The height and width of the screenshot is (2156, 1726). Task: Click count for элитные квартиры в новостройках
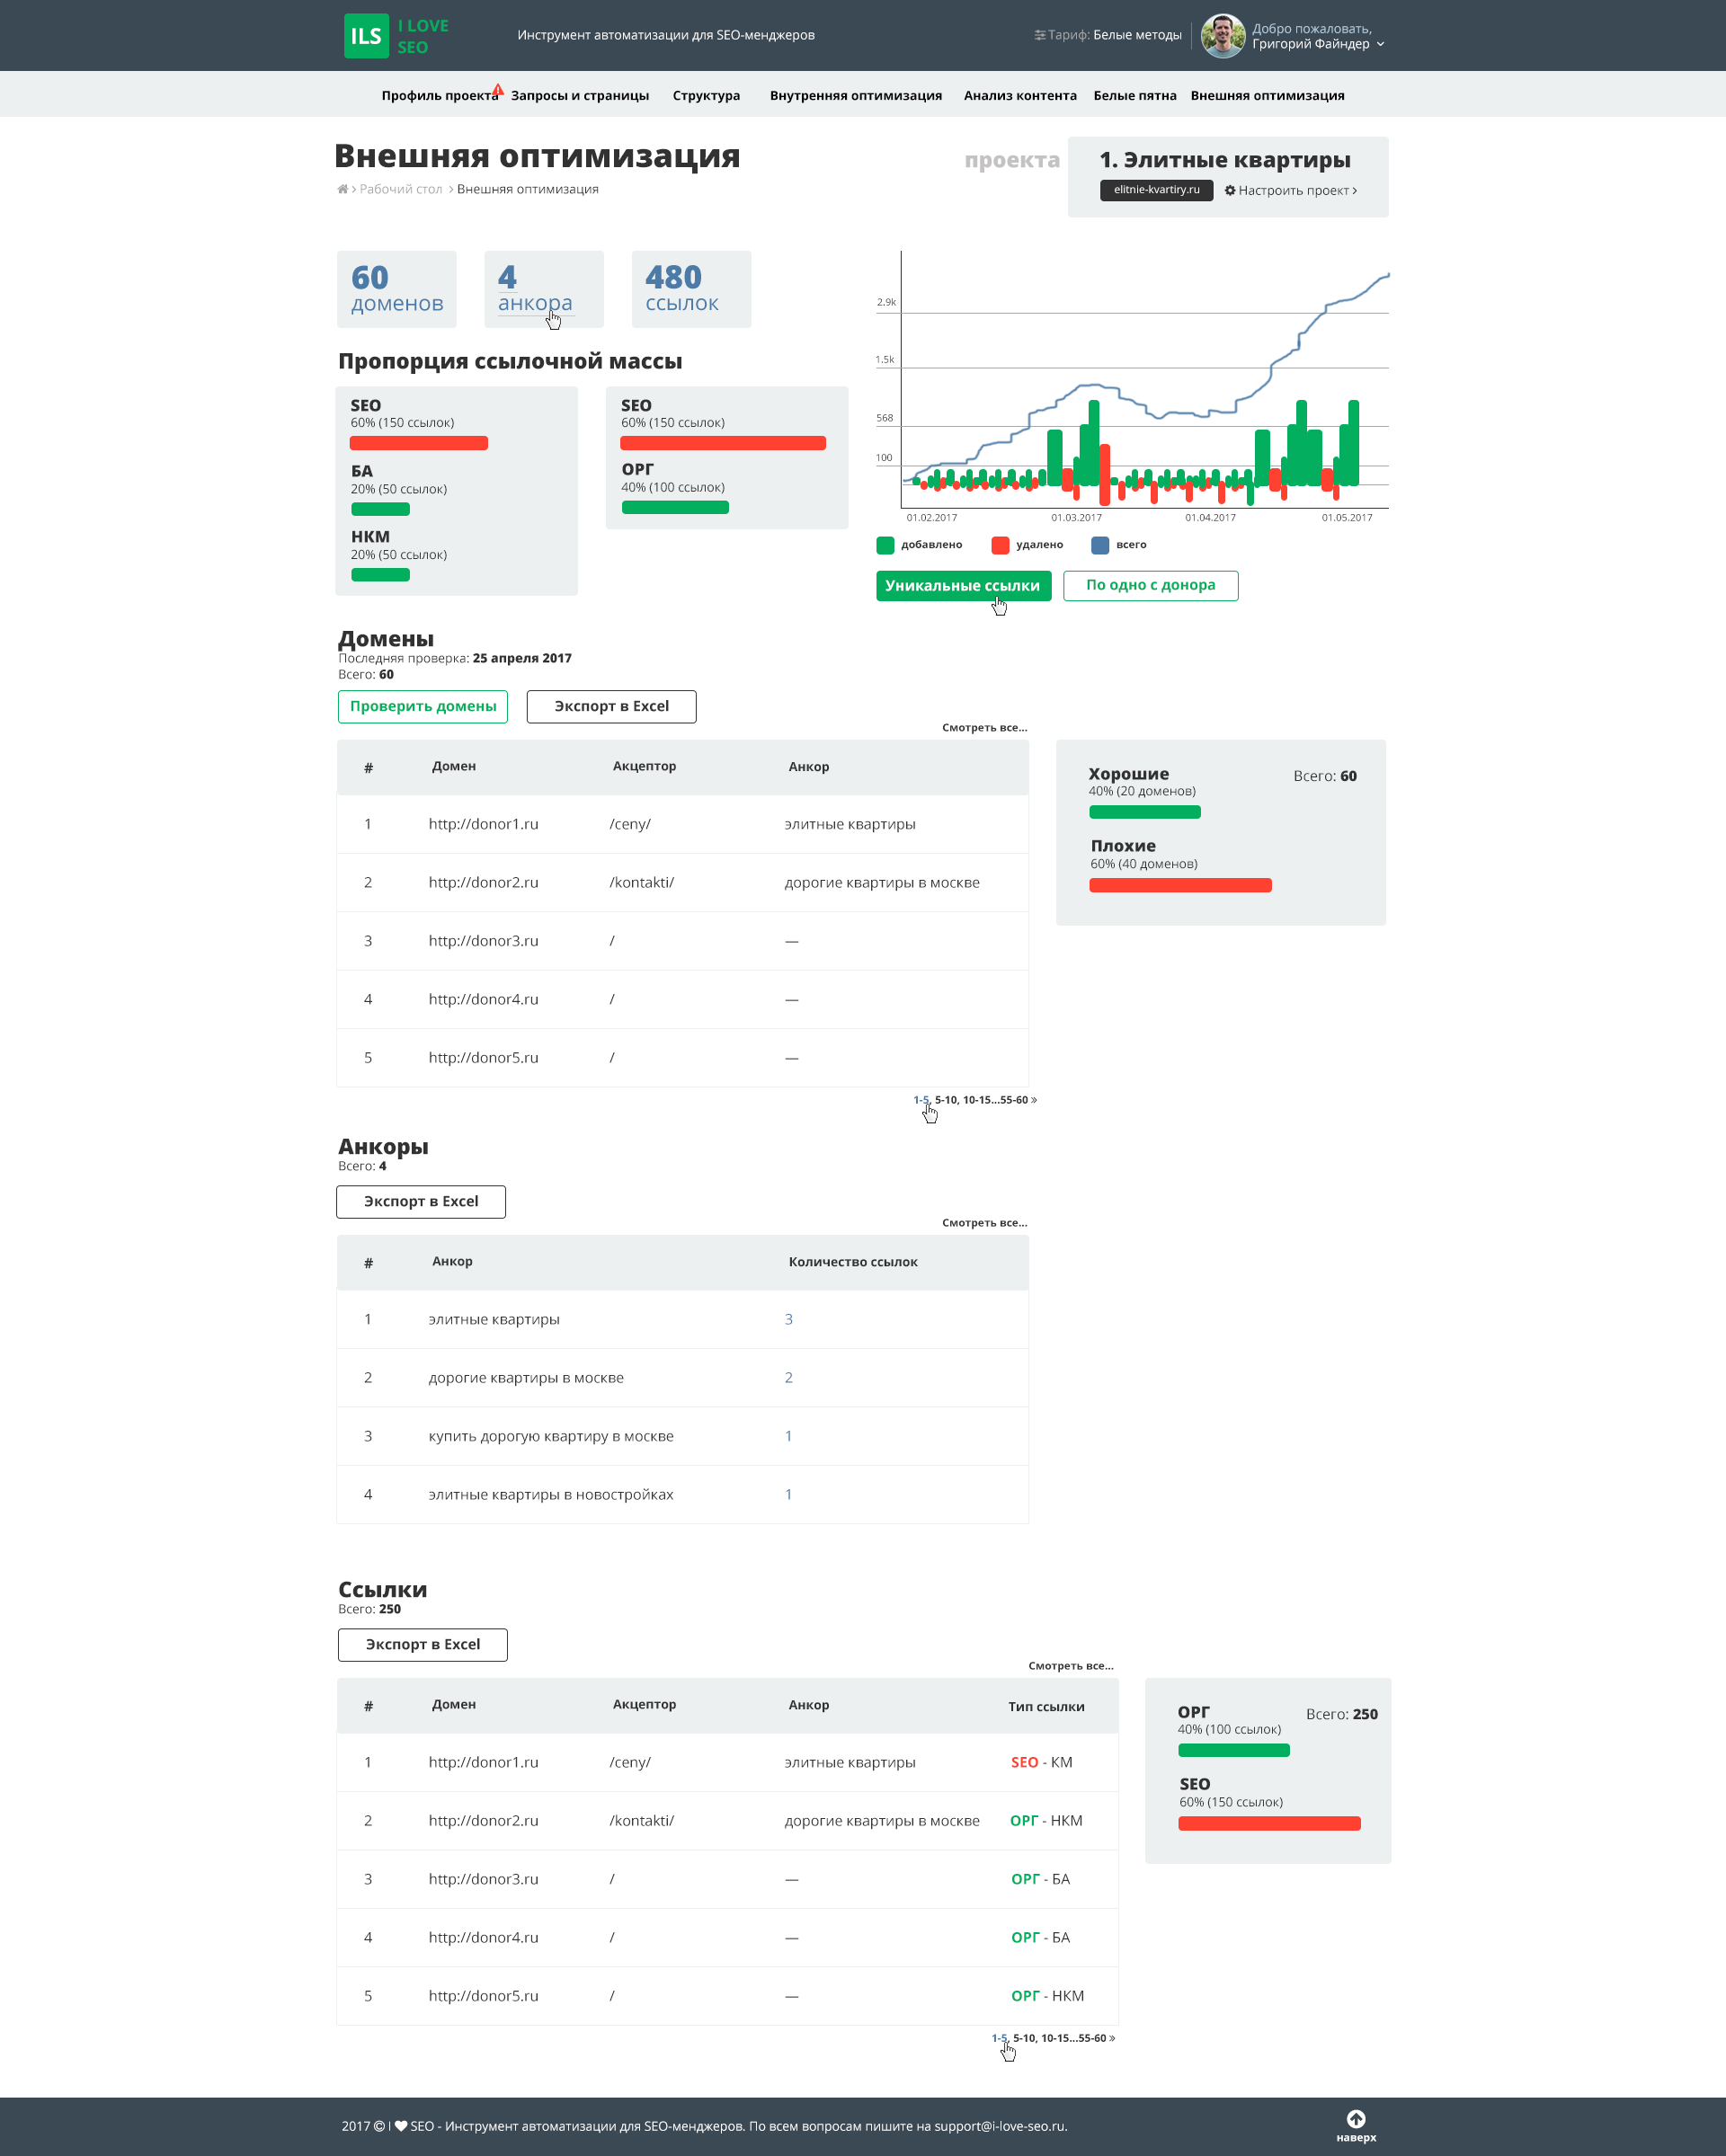click(x=788, y=1494)
